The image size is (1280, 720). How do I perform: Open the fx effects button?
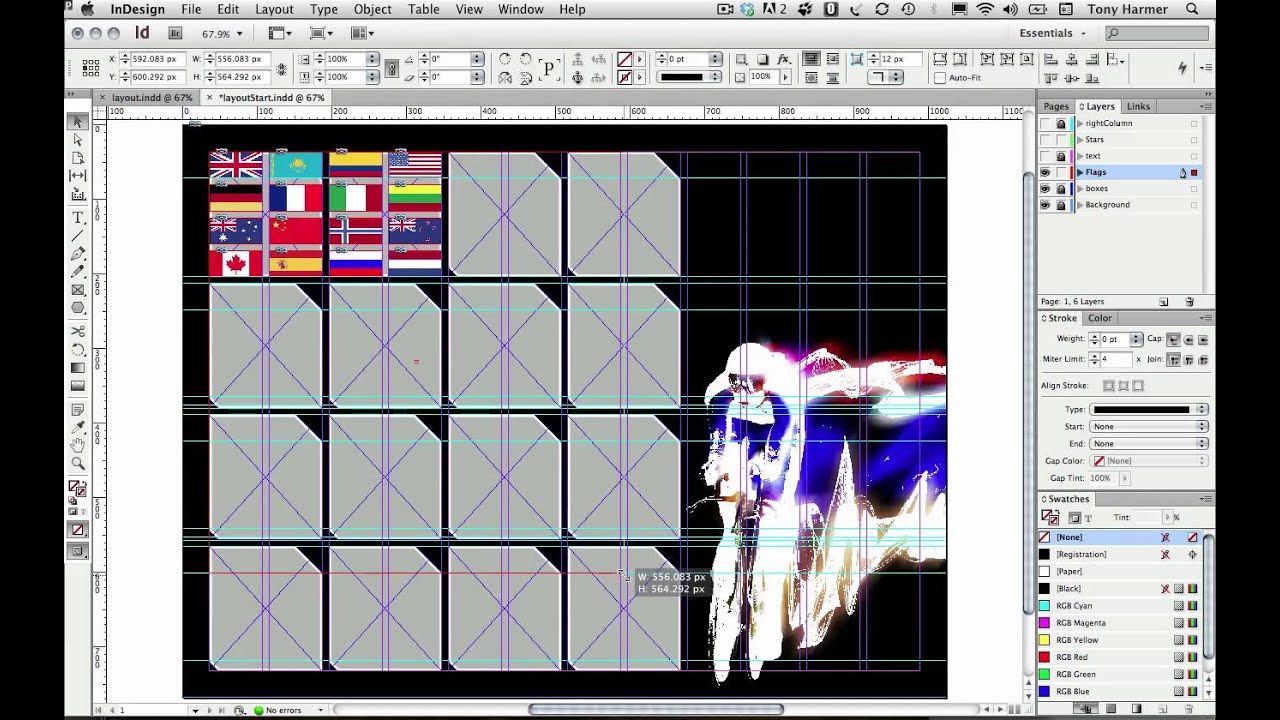[784, 59]
